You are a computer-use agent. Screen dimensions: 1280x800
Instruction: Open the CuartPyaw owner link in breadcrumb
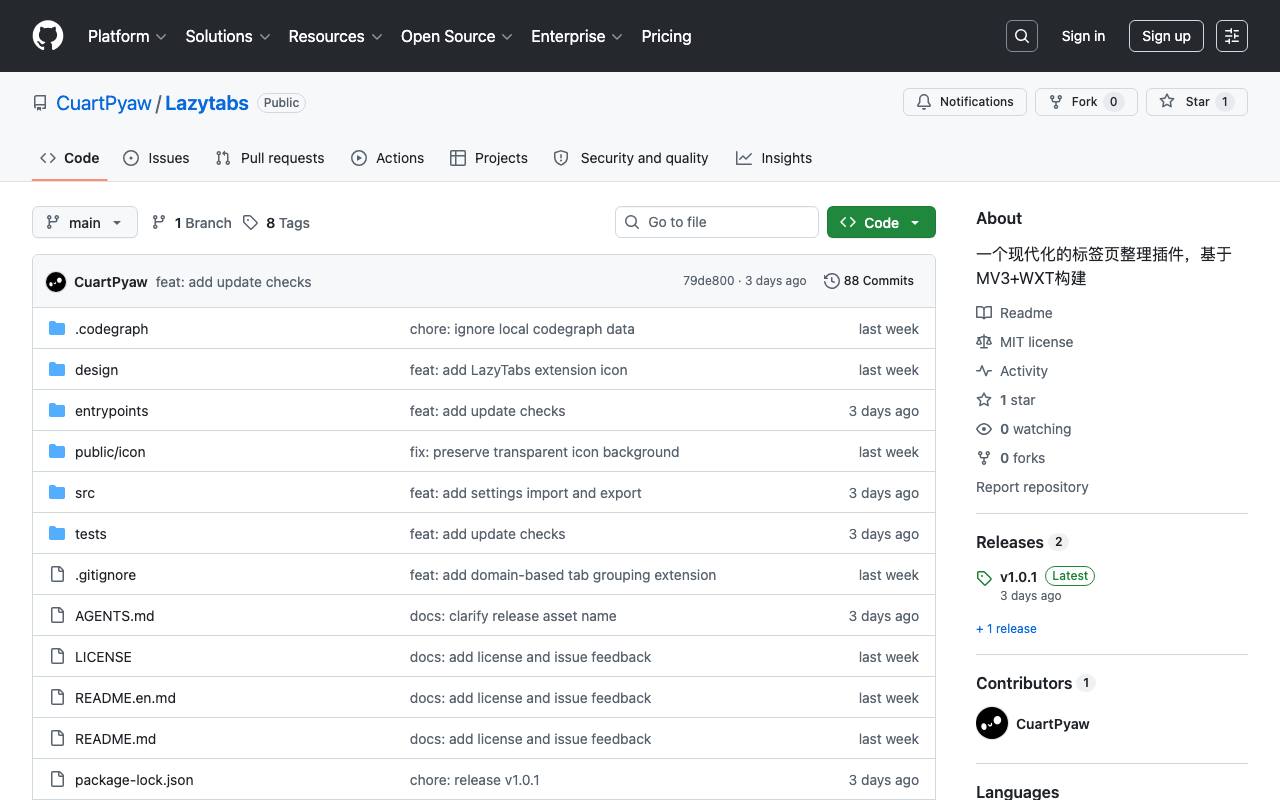(x=104, y=103)
